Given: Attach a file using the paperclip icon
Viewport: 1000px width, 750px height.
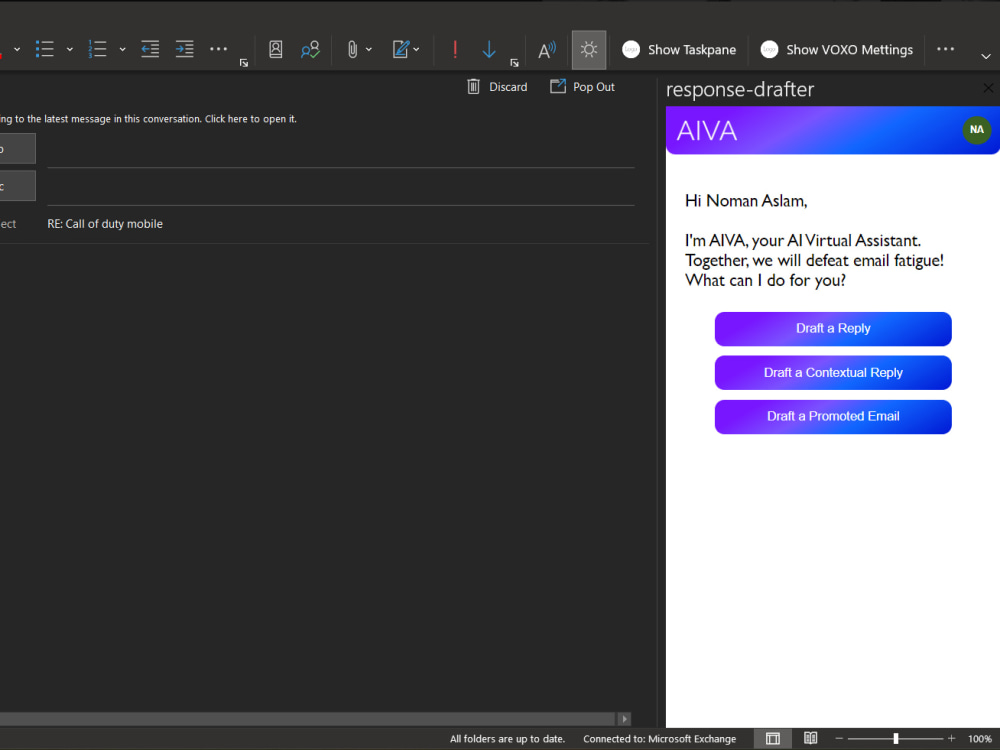Looking at the screenshot, I should pyautogui.click(x=352, y=49).
